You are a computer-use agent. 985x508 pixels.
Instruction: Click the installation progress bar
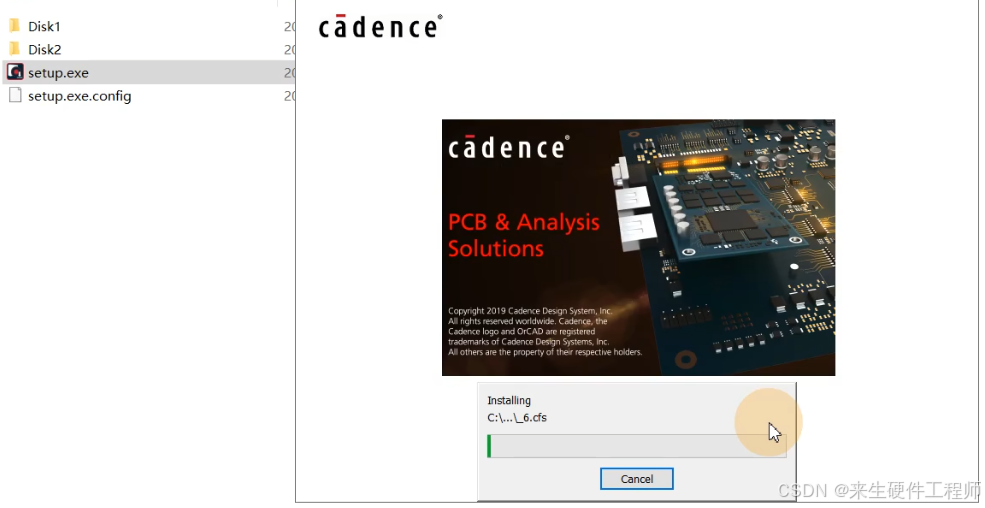636,446
